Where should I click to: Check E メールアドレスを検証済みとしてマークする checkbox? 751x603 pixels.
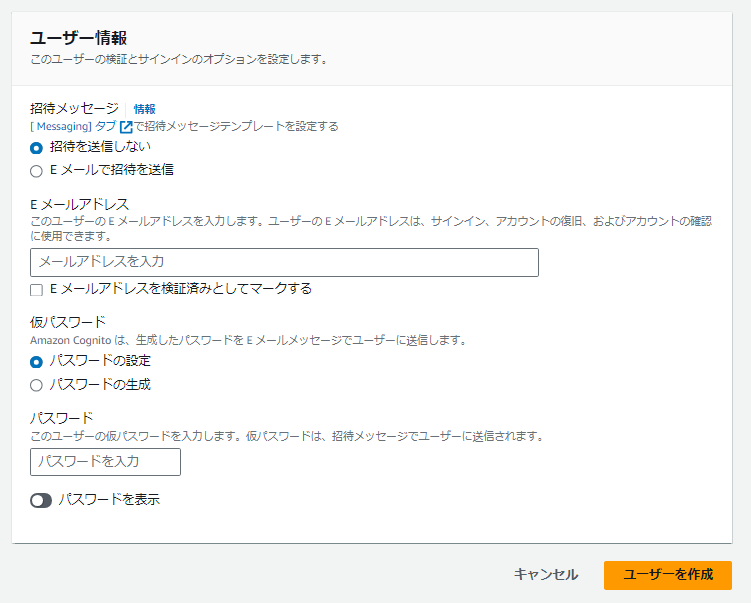(36, 290)
